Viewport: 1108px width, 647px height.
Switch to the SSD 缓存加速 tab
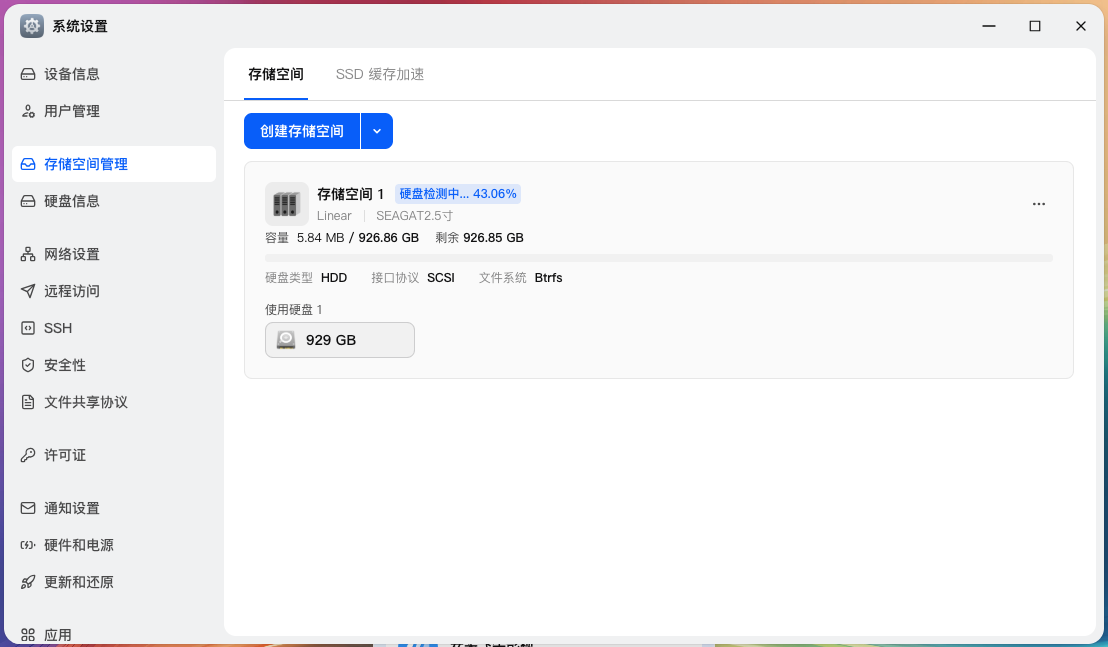coord(381,74)
